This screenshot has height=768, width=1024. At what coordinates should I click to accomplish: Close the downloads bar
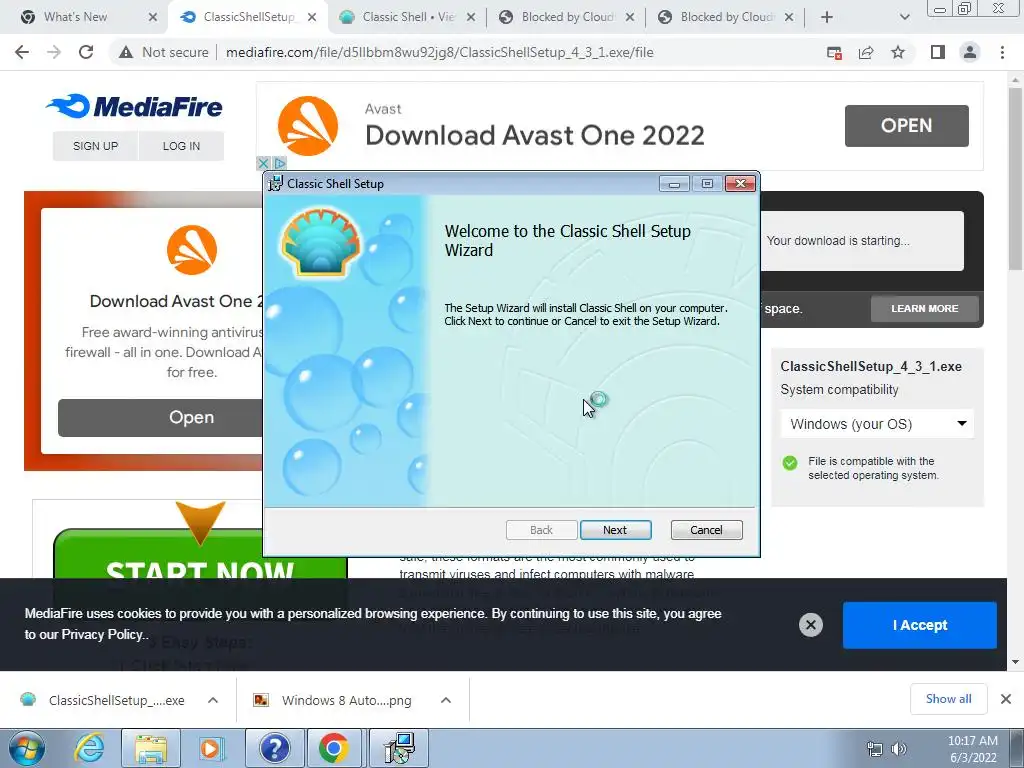coord(1006,699)
